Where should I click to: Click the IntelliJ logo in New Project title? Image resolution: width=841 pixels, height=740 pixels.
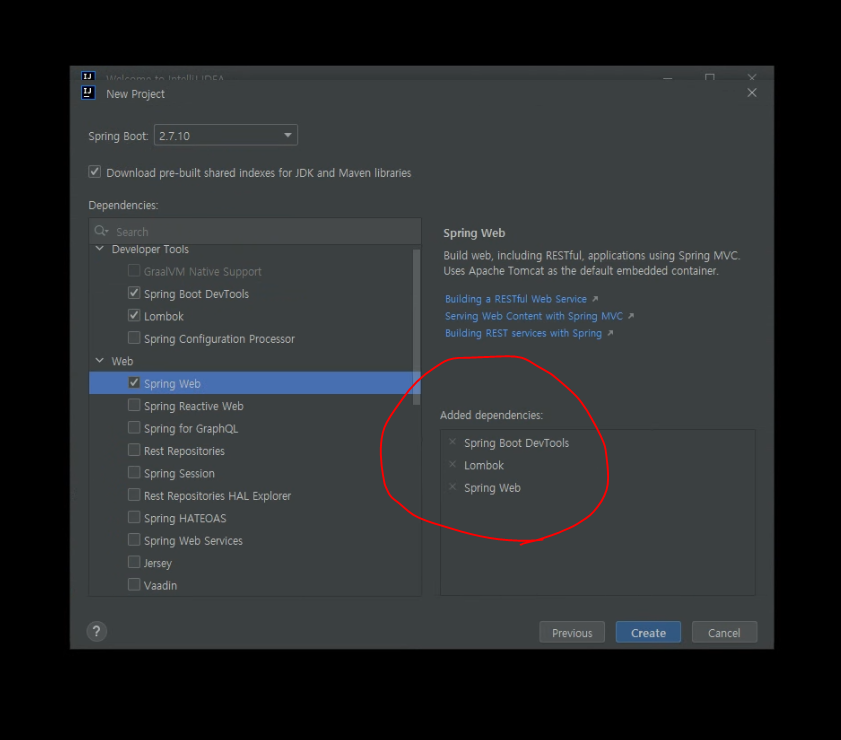tap(88, 93)
